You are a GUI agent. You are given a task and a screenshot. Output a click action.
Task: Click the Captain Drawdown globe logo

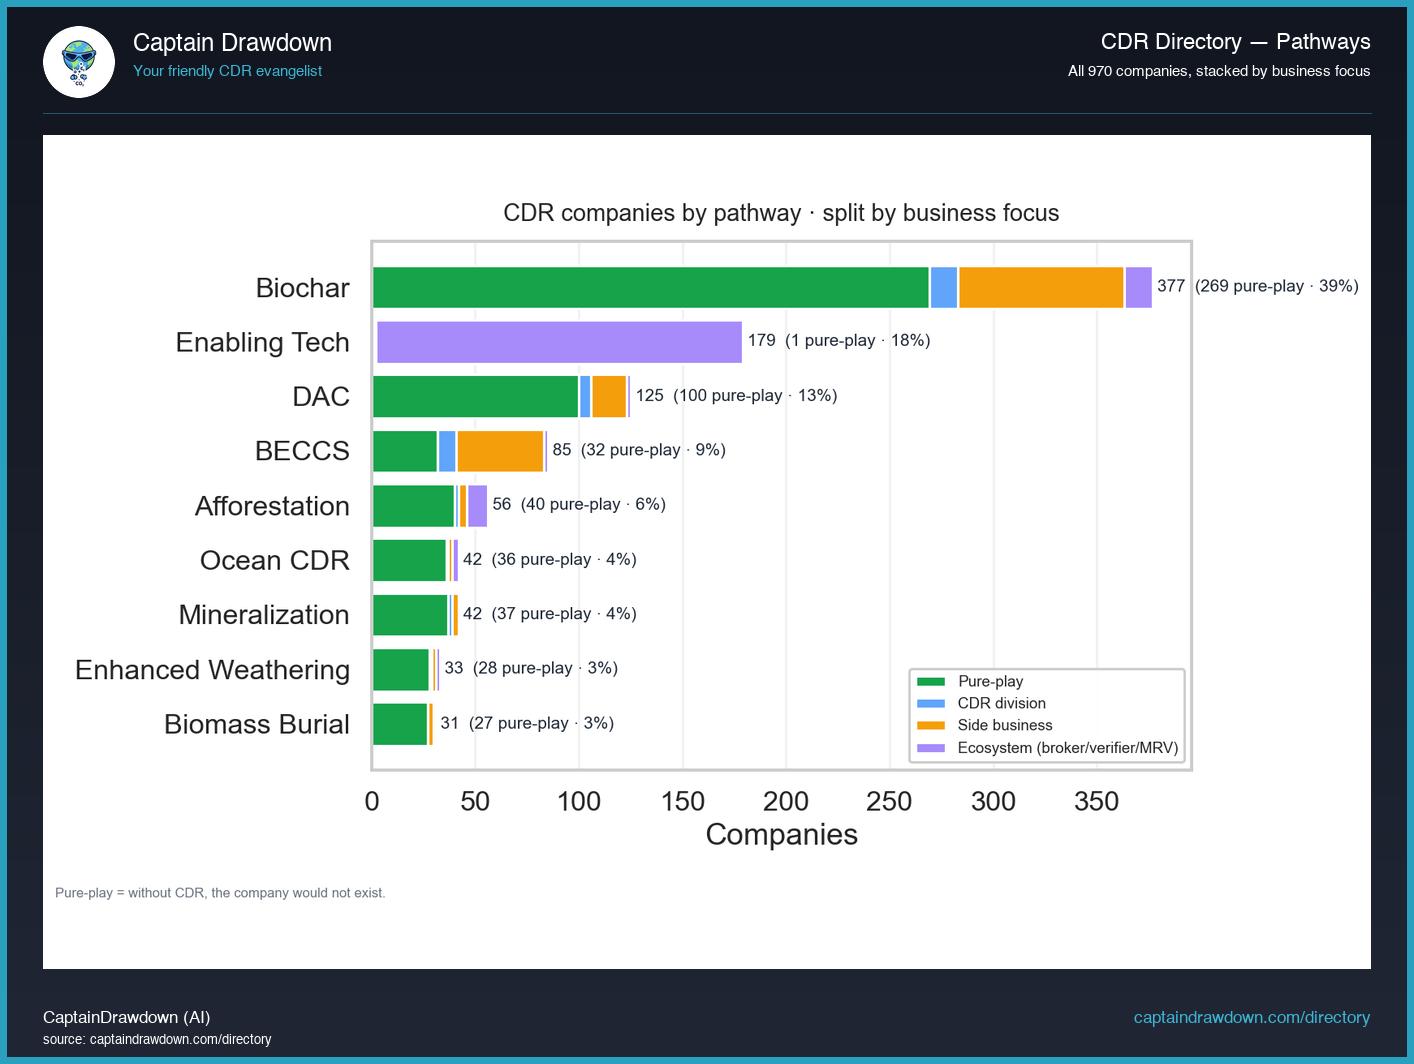click(x=79, y=62)
